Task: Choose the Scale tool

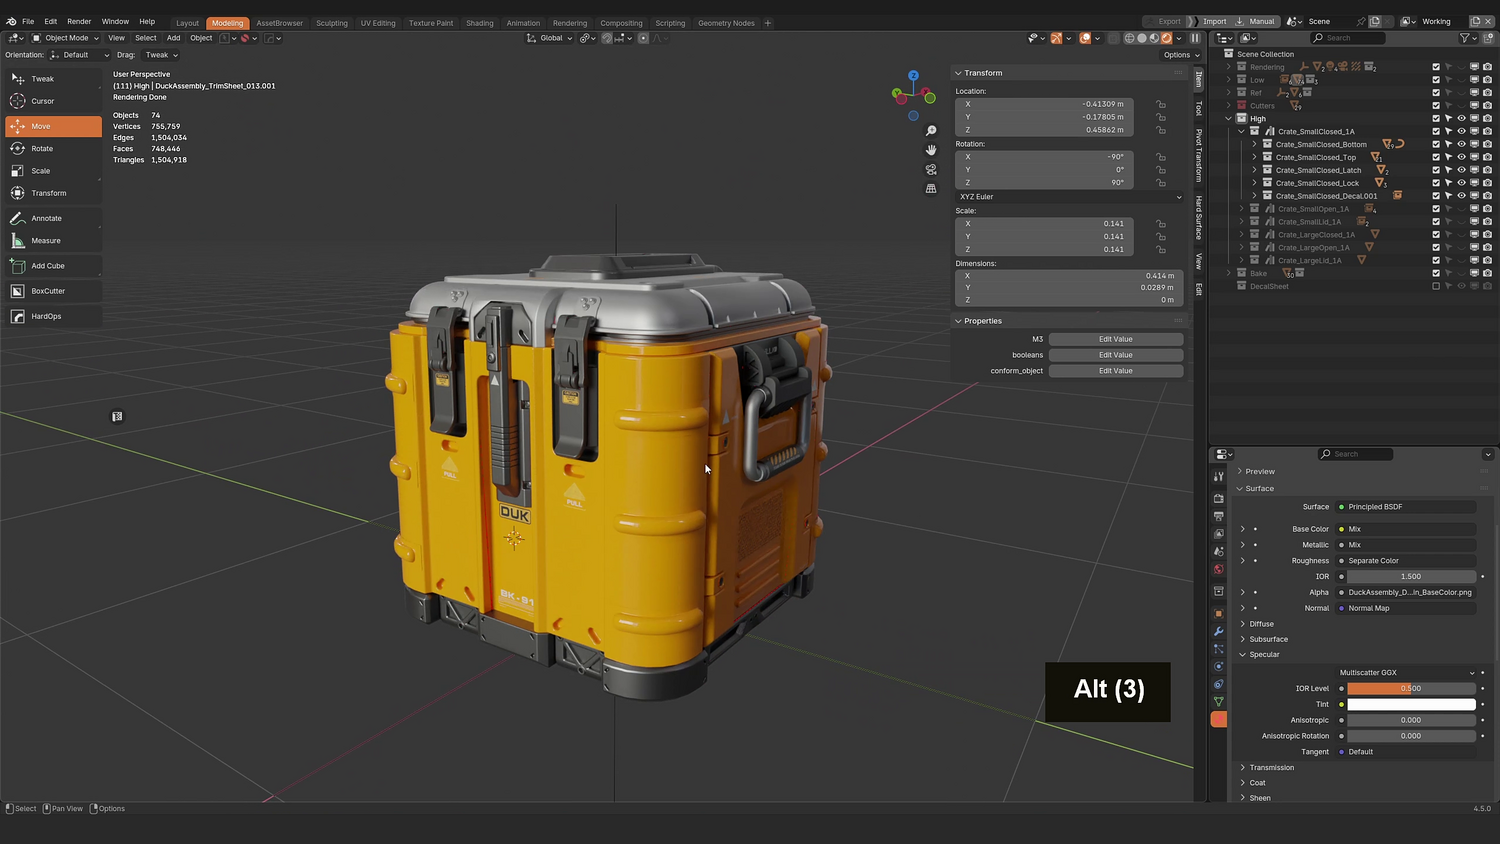Action: coord(53,171)
